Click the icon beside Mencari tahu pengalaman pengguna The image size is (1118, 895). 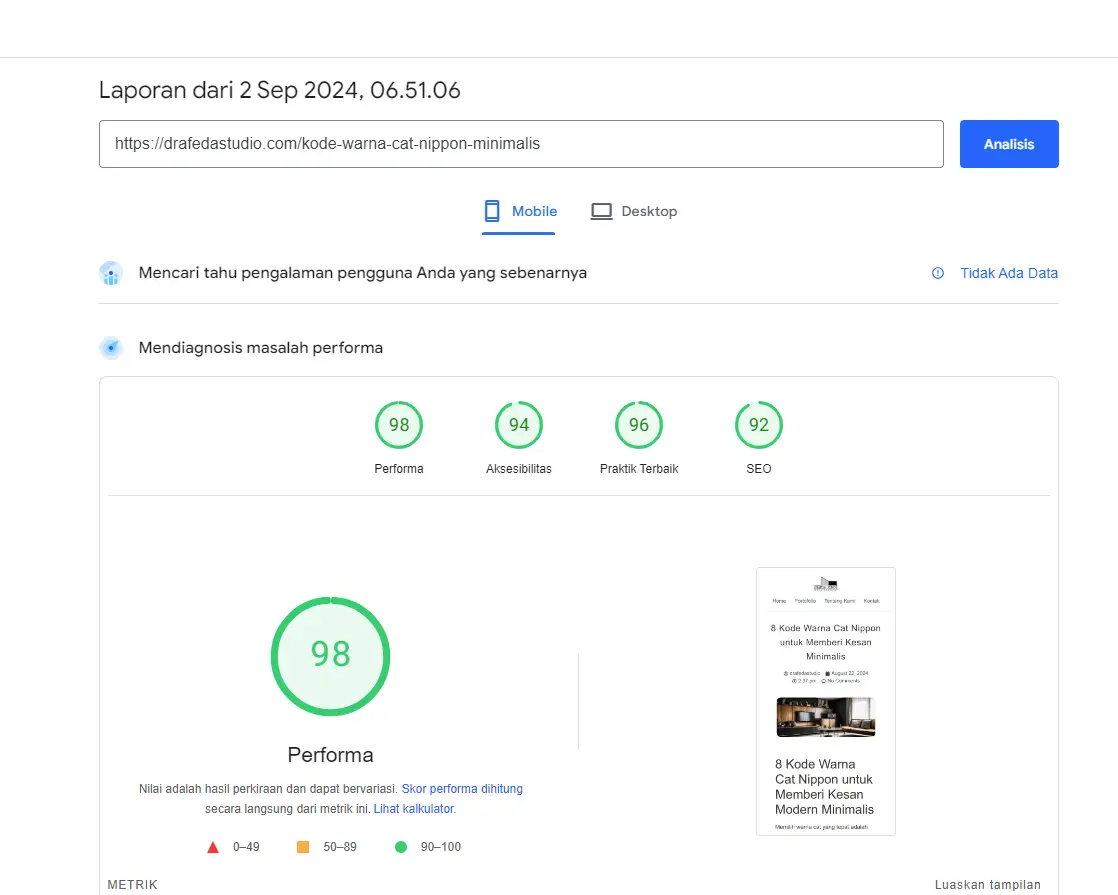[111, 272]
